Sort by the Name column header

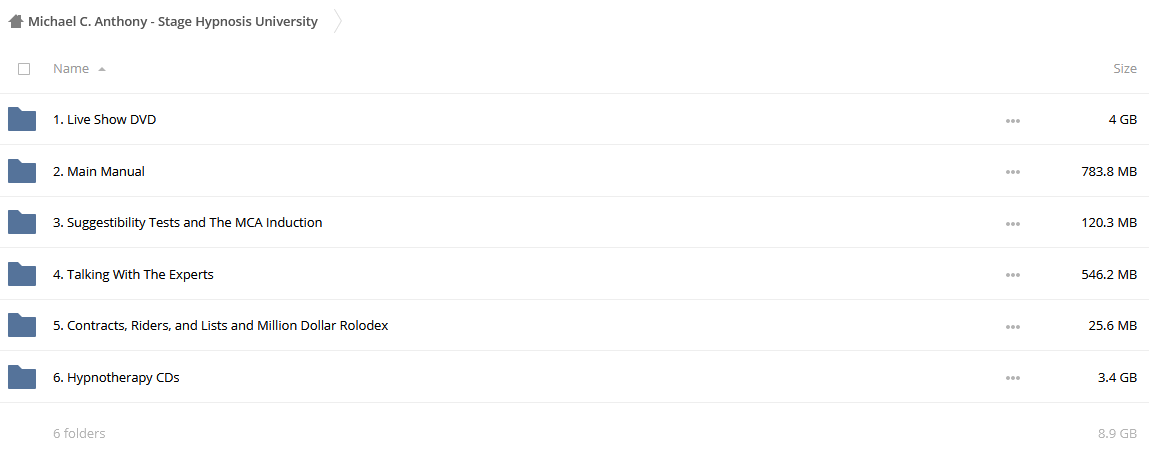[71, 69]
